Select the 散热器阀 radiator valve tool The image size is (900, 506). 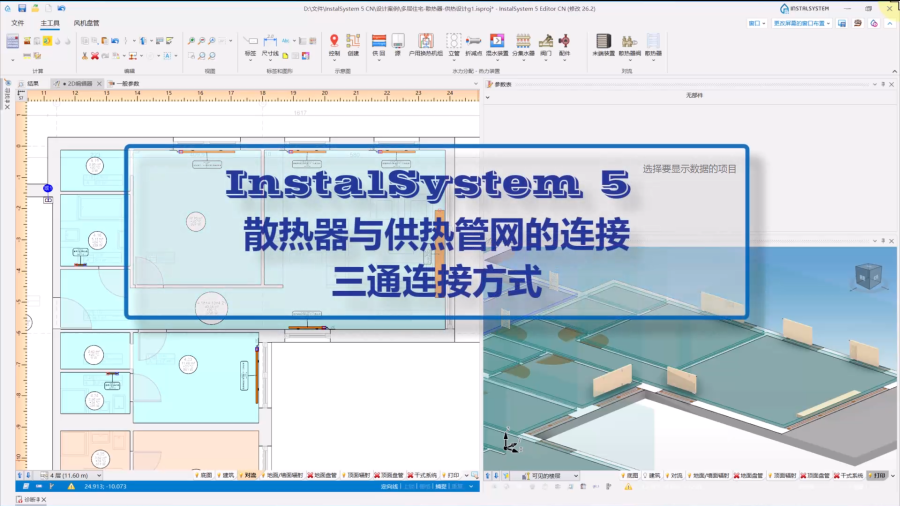tap(630, 45)
